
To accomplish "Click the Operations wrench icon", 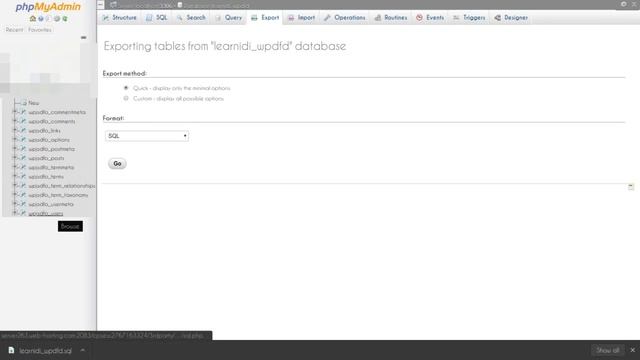I will click(327, 18).
